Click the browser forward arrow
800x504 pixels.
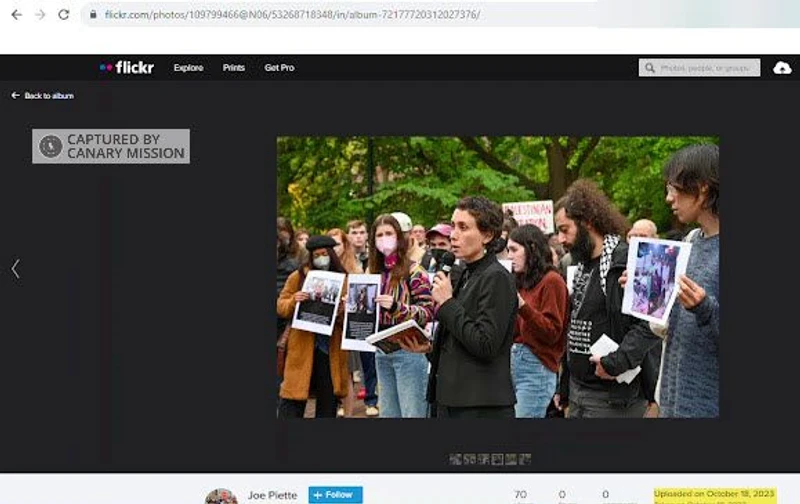coord(40,15)
